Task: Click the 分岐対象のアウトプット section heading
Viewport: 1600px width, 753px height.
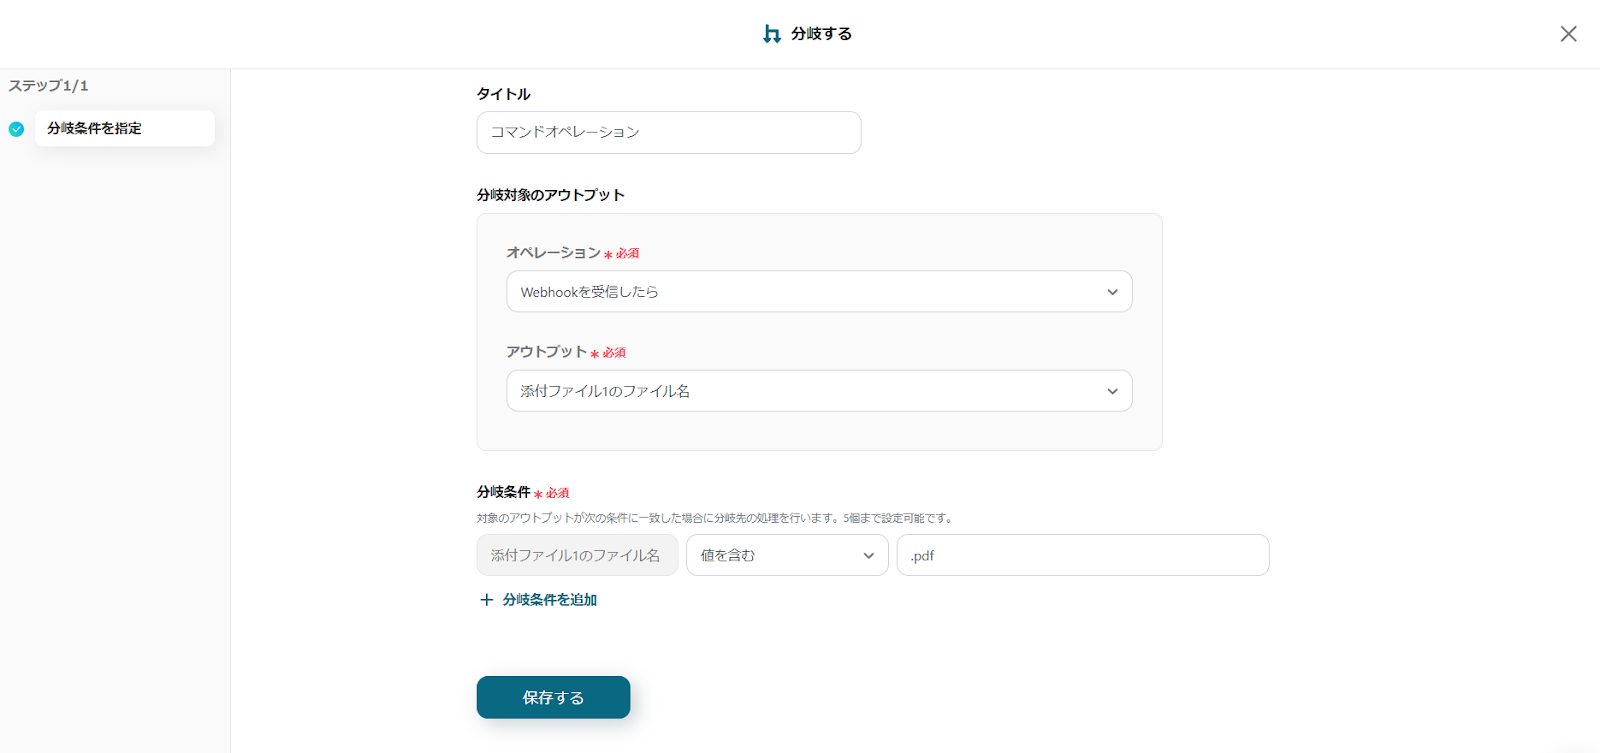Action: point(550,195)
